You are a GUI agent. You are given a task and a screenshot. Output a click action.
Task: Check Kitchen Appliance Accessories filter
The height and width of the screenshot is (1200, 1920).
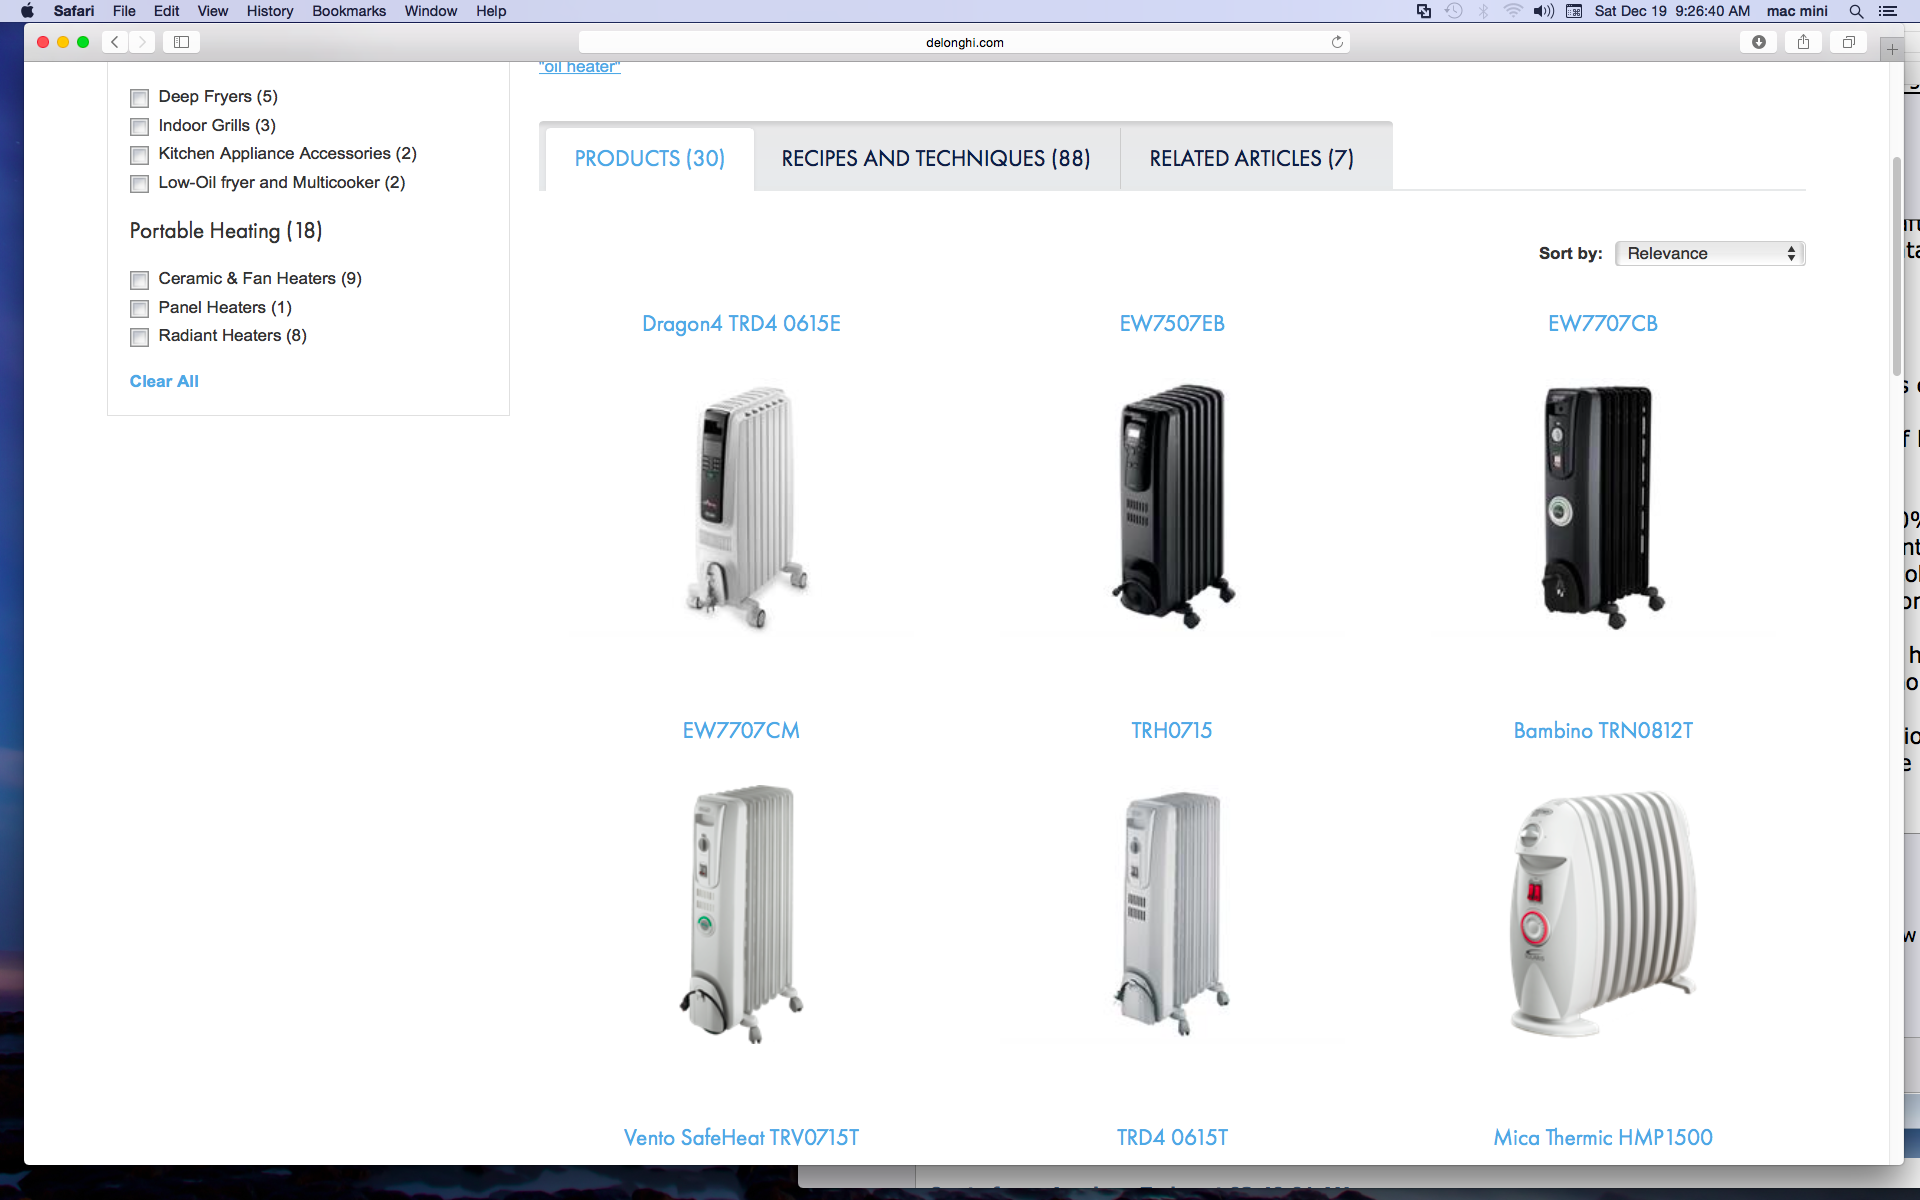pyautogui.click(x=139, y=155)
